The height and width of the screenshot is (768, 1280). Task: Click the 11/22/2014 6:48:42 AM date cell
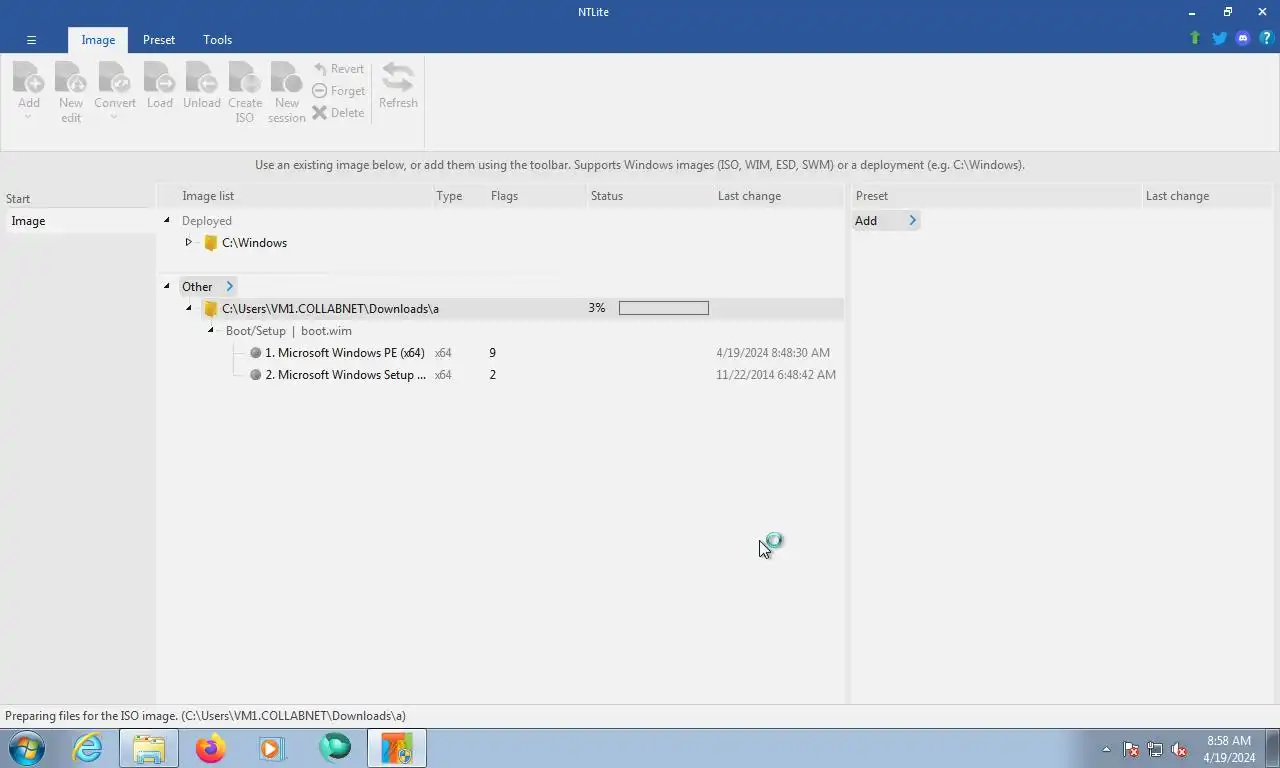tap(776, 375)
